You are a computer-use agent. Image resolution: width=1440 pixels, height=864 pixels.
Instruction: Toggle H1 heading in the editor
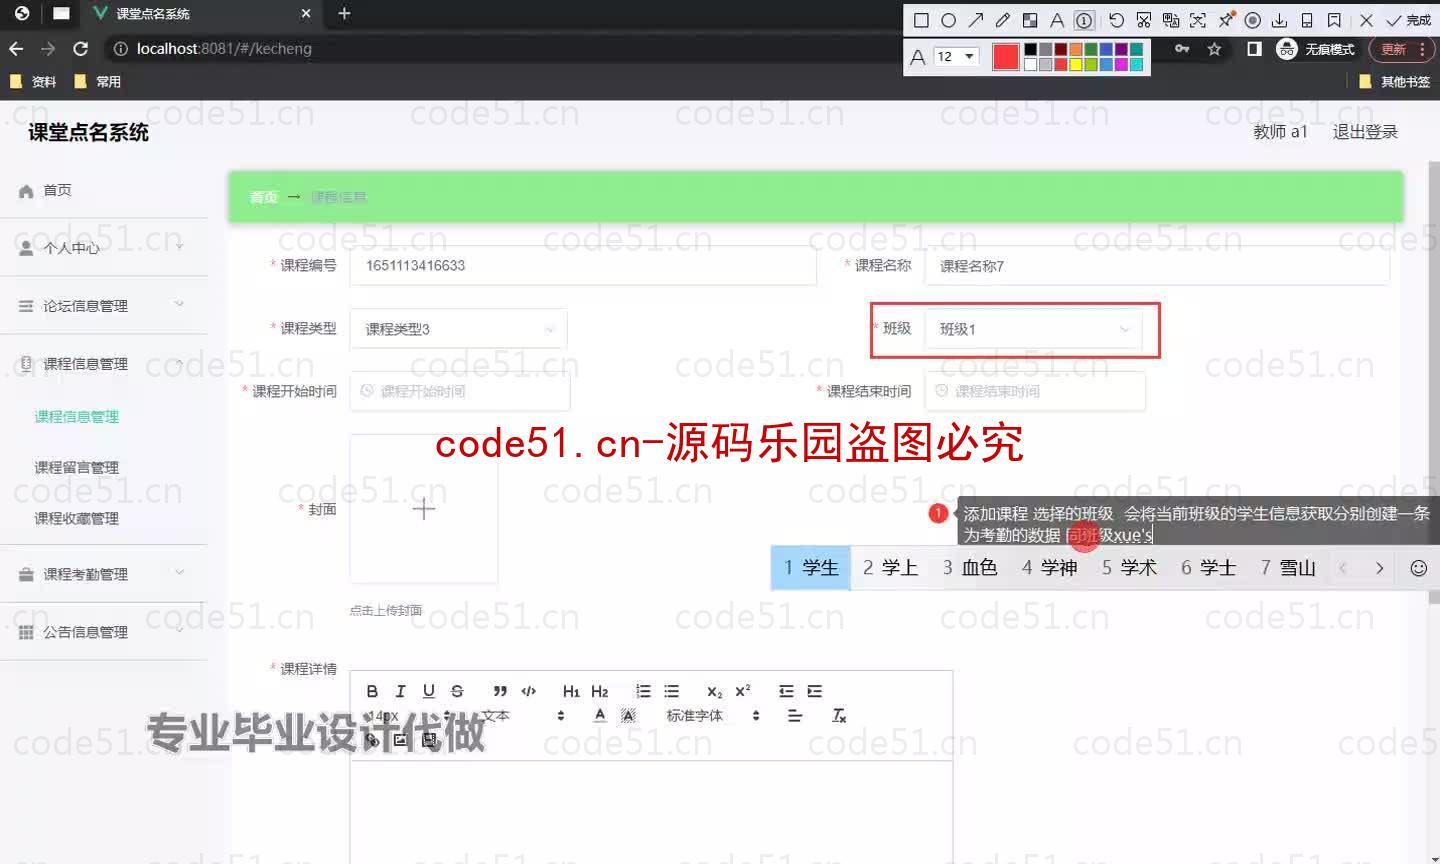[571, 691]
